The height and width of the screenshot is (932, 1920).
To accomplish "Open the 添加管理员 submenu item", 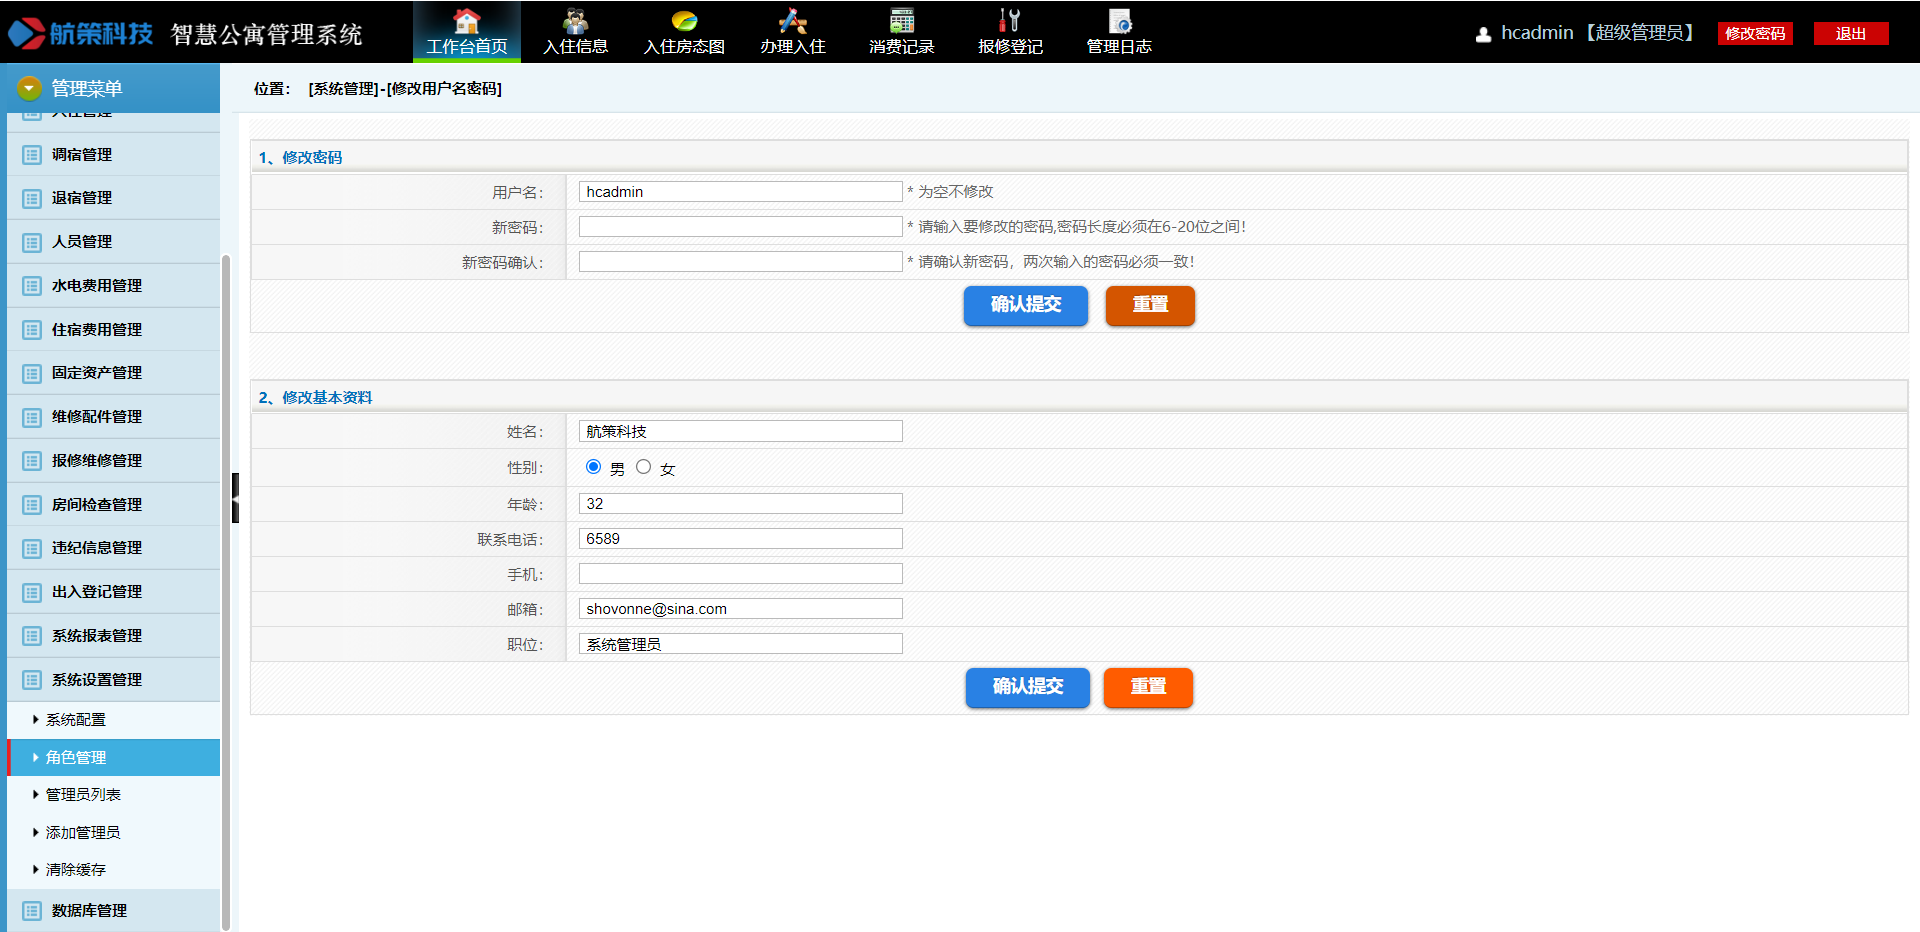I will tap(83, 833).
